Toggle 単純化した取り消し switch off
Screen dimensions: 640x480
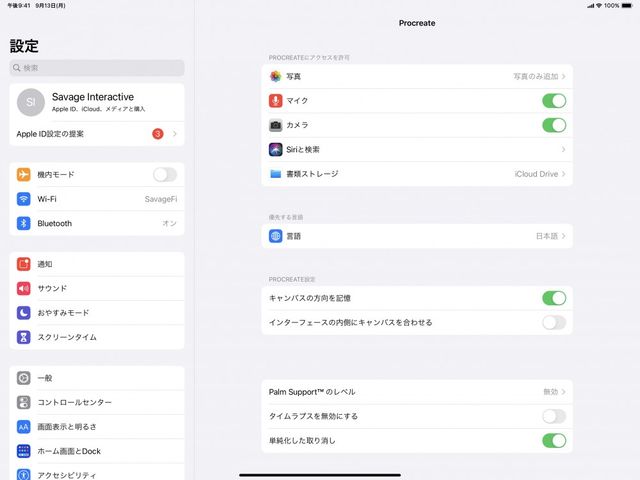click(x=554, y=440)
